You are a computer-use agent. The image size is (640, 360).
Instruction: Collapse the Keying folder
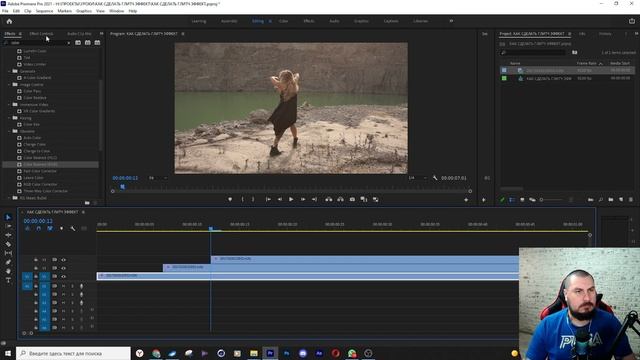(x=9, y=118)
